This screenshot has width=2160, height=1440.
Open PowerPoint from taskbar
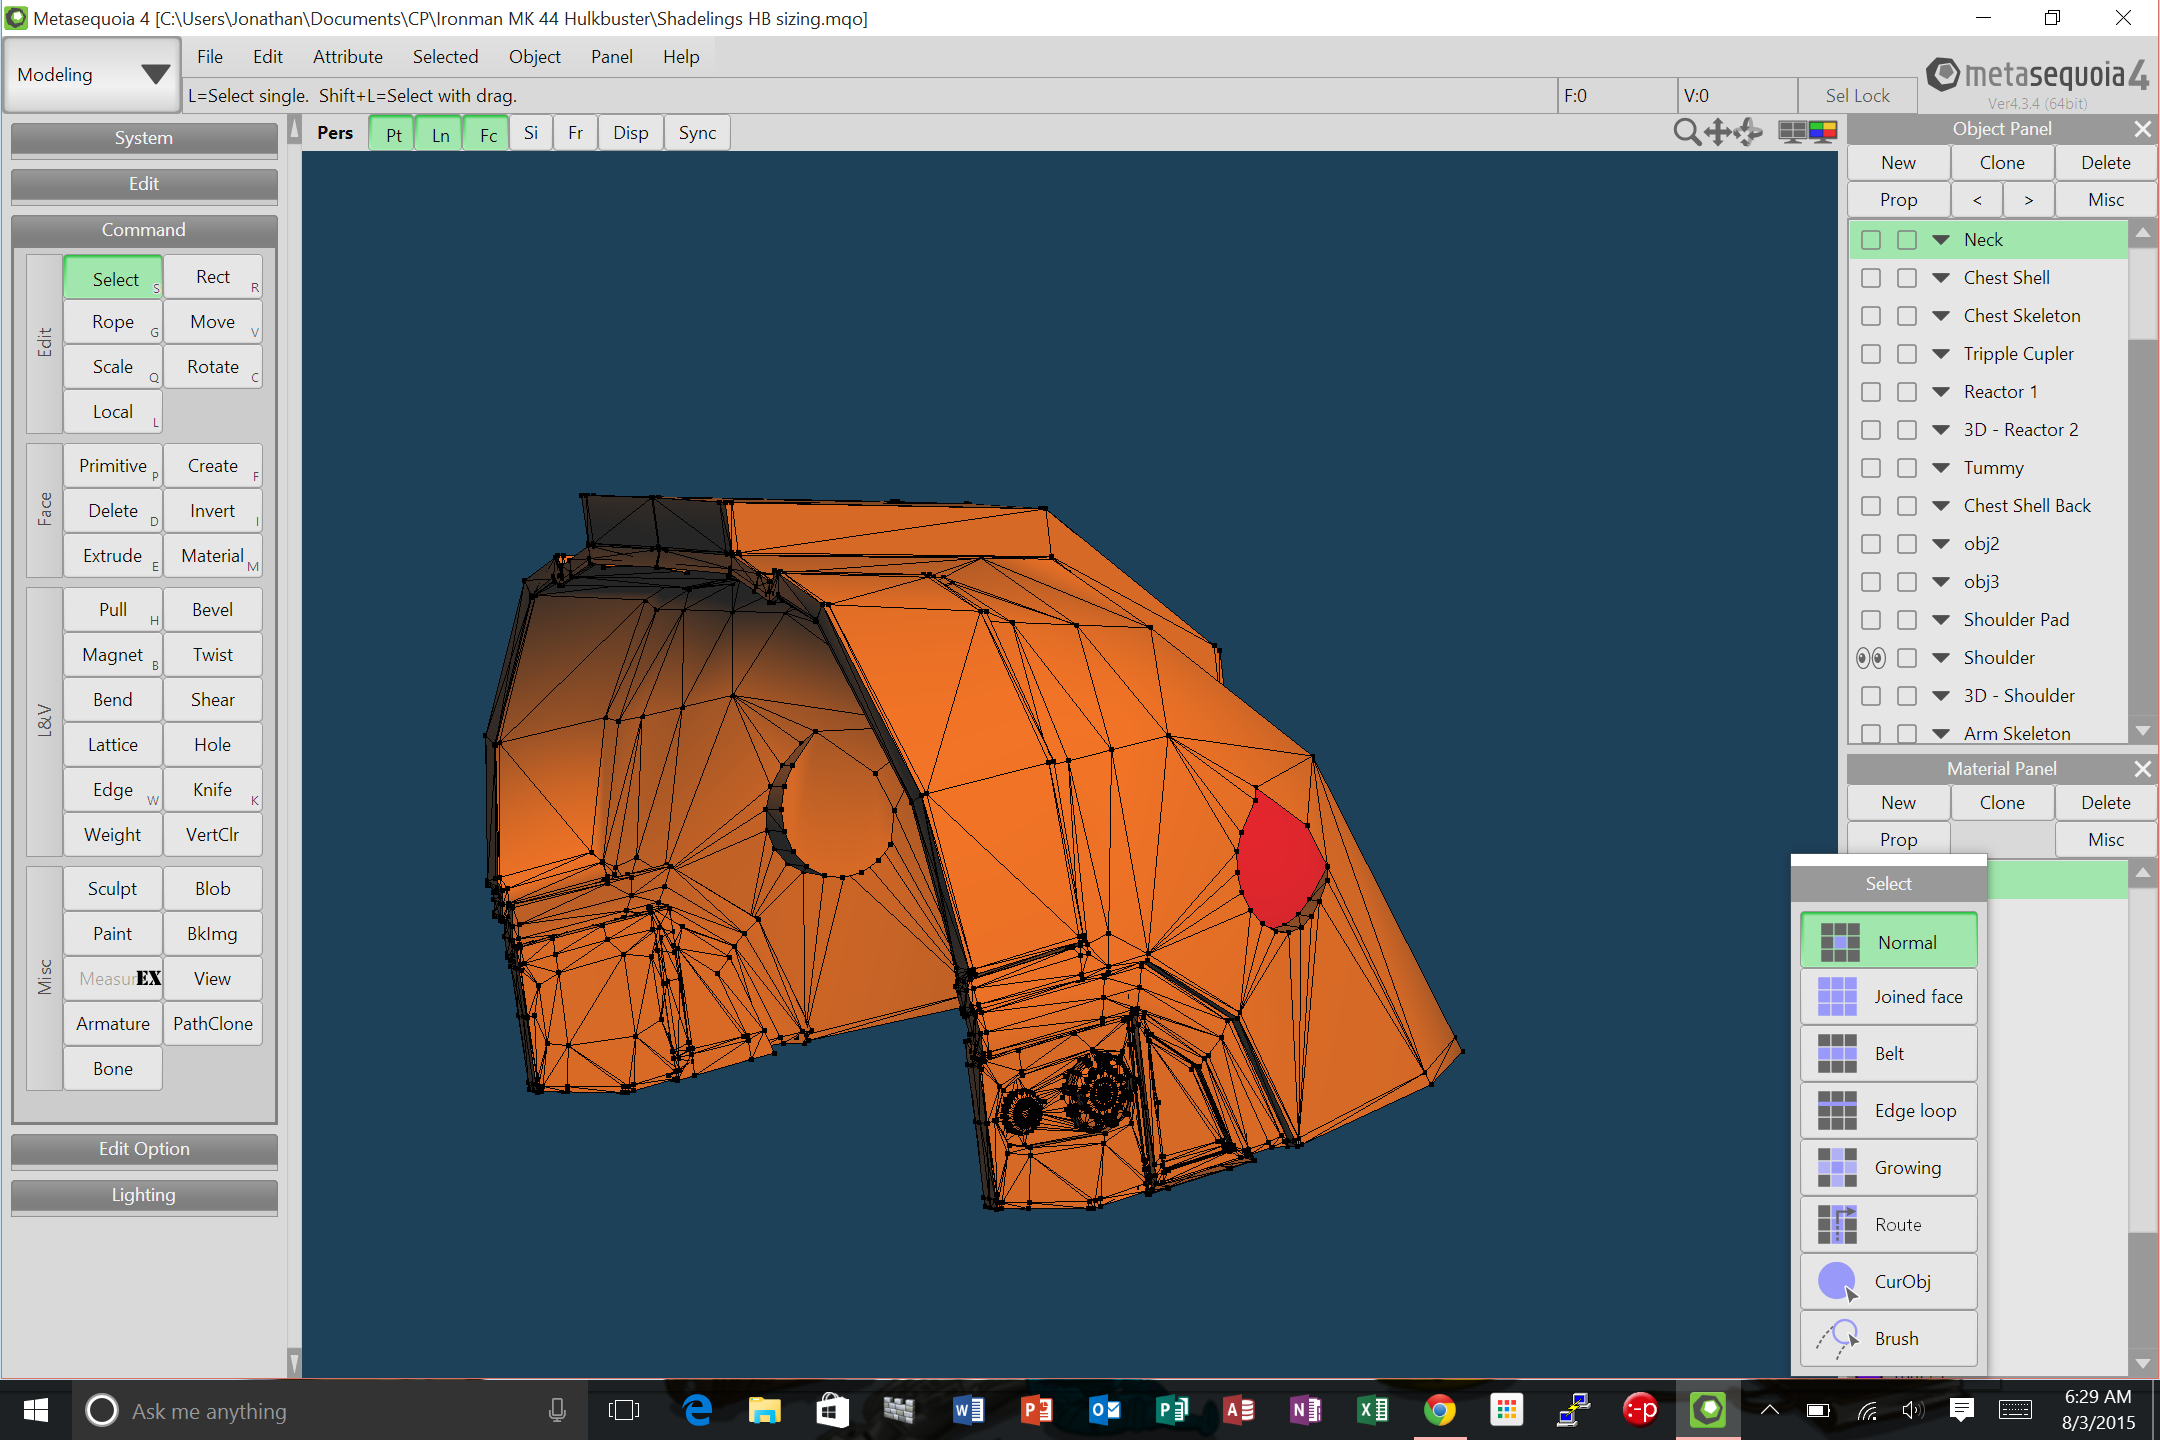pyautogui.click(x=1036, y=1410)
